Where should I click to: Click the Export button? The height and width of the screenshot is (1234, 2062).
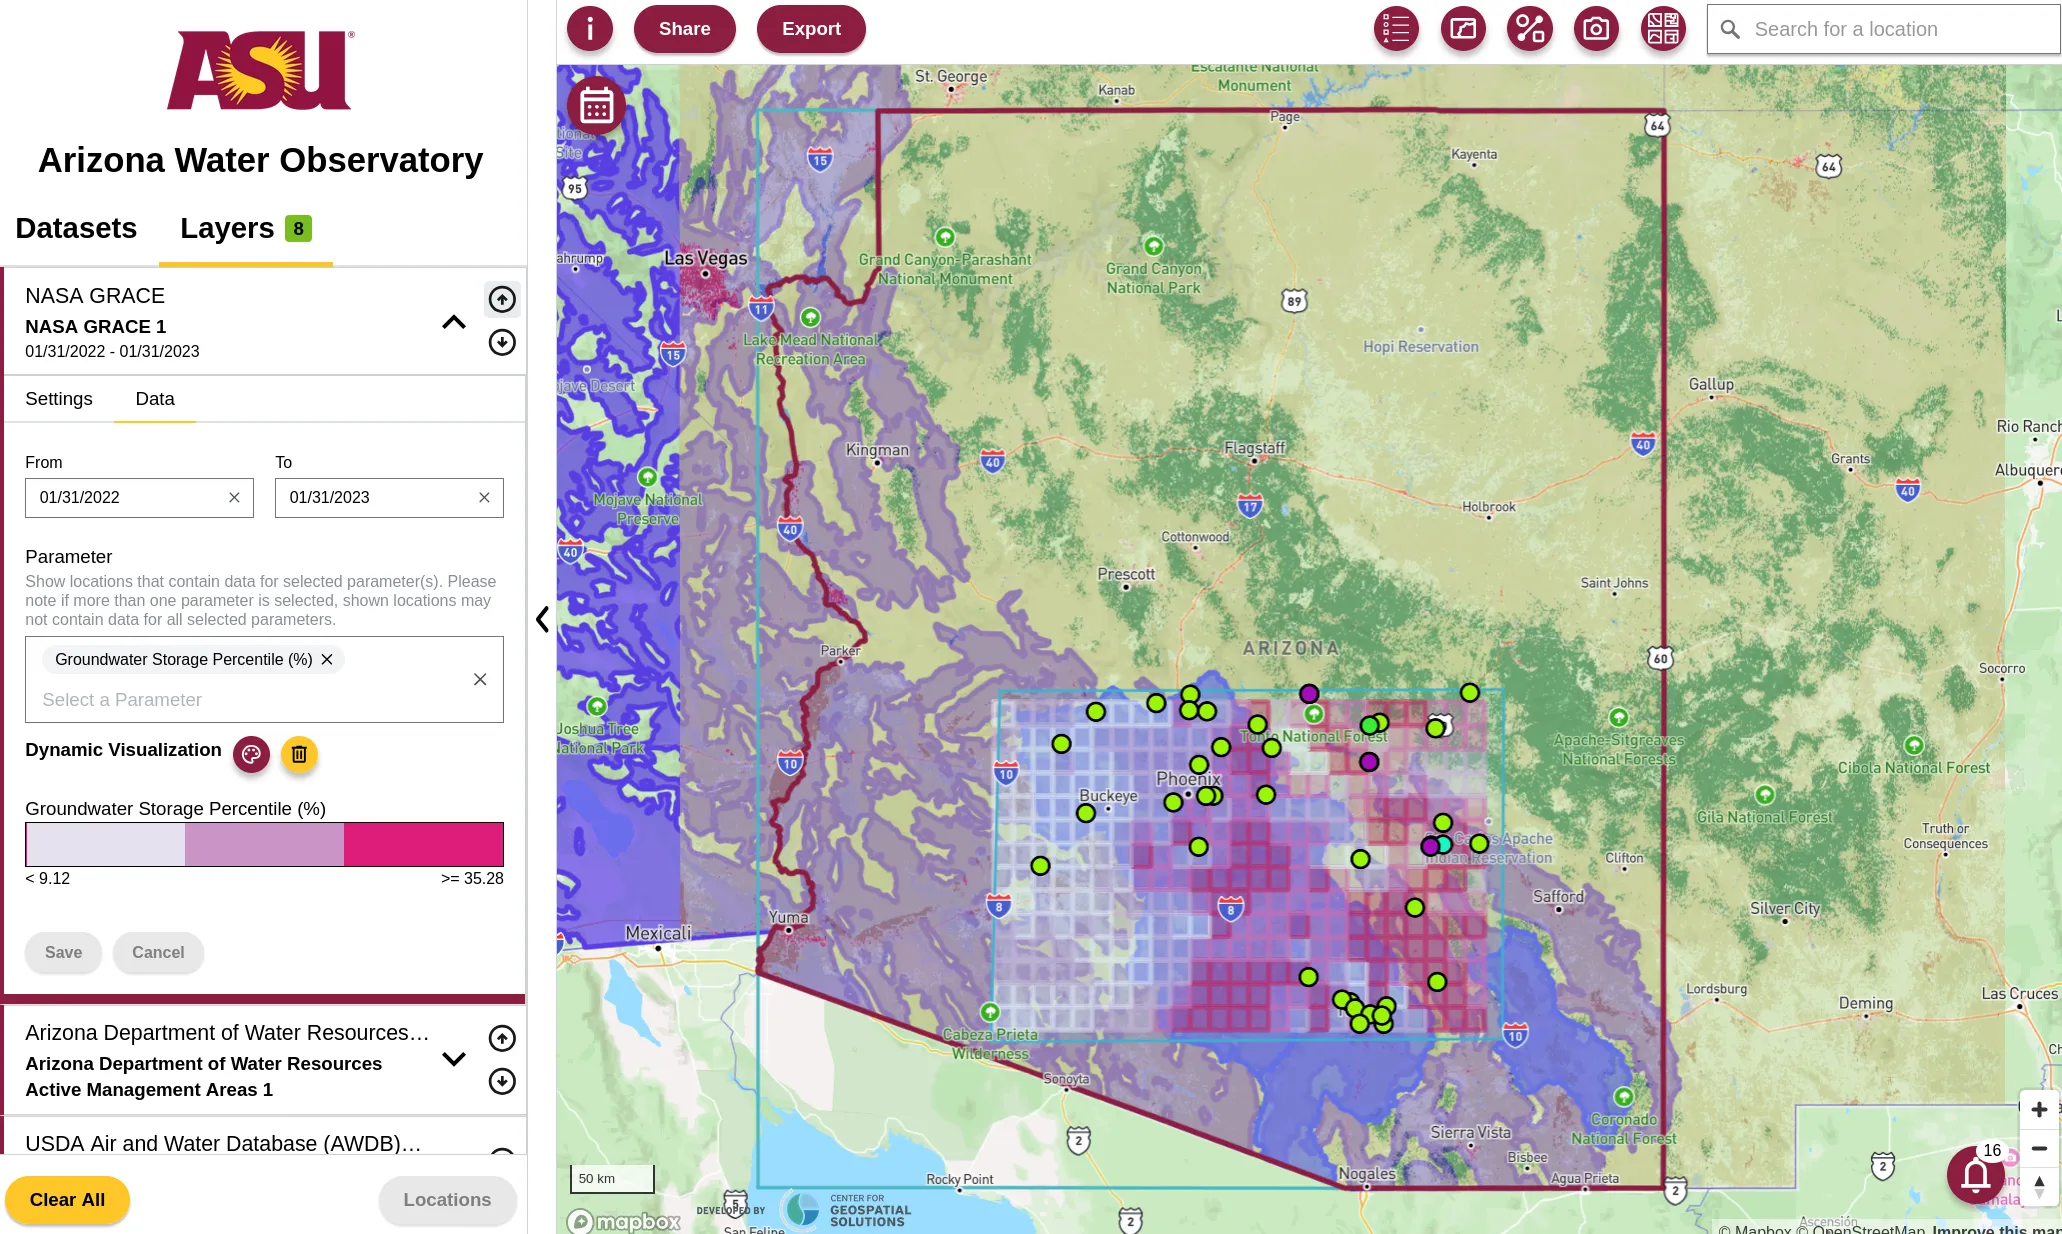point(811,29)
